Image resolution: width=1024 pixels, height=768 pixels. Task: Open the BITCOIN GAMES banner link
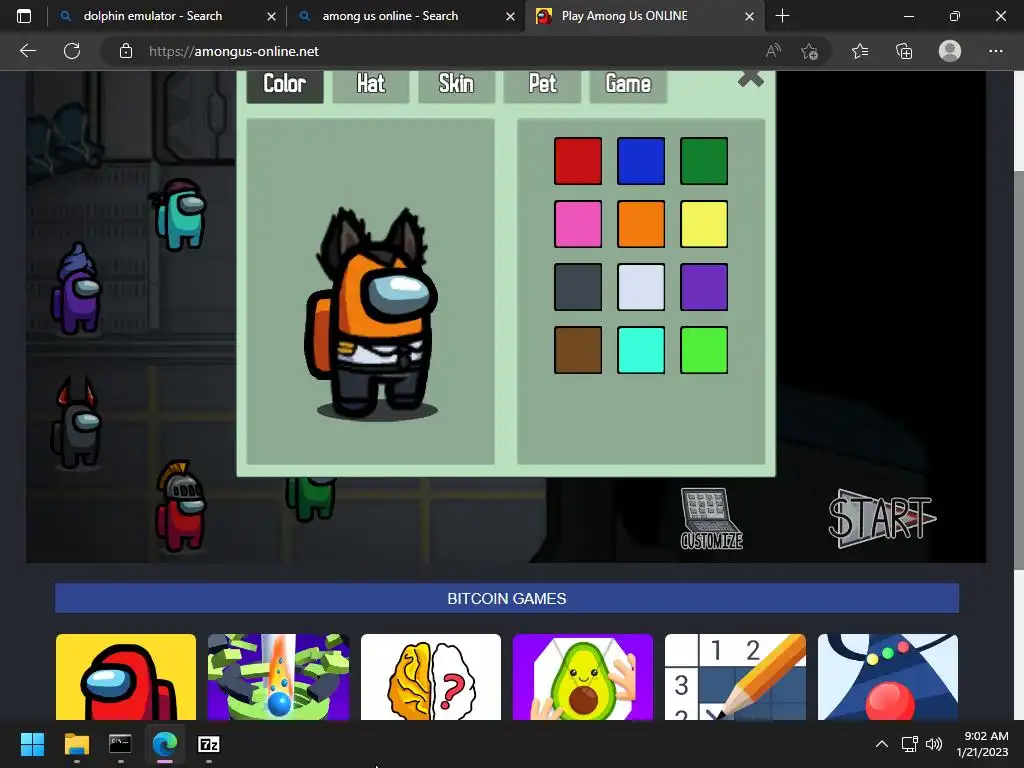[x=507, y=598]
